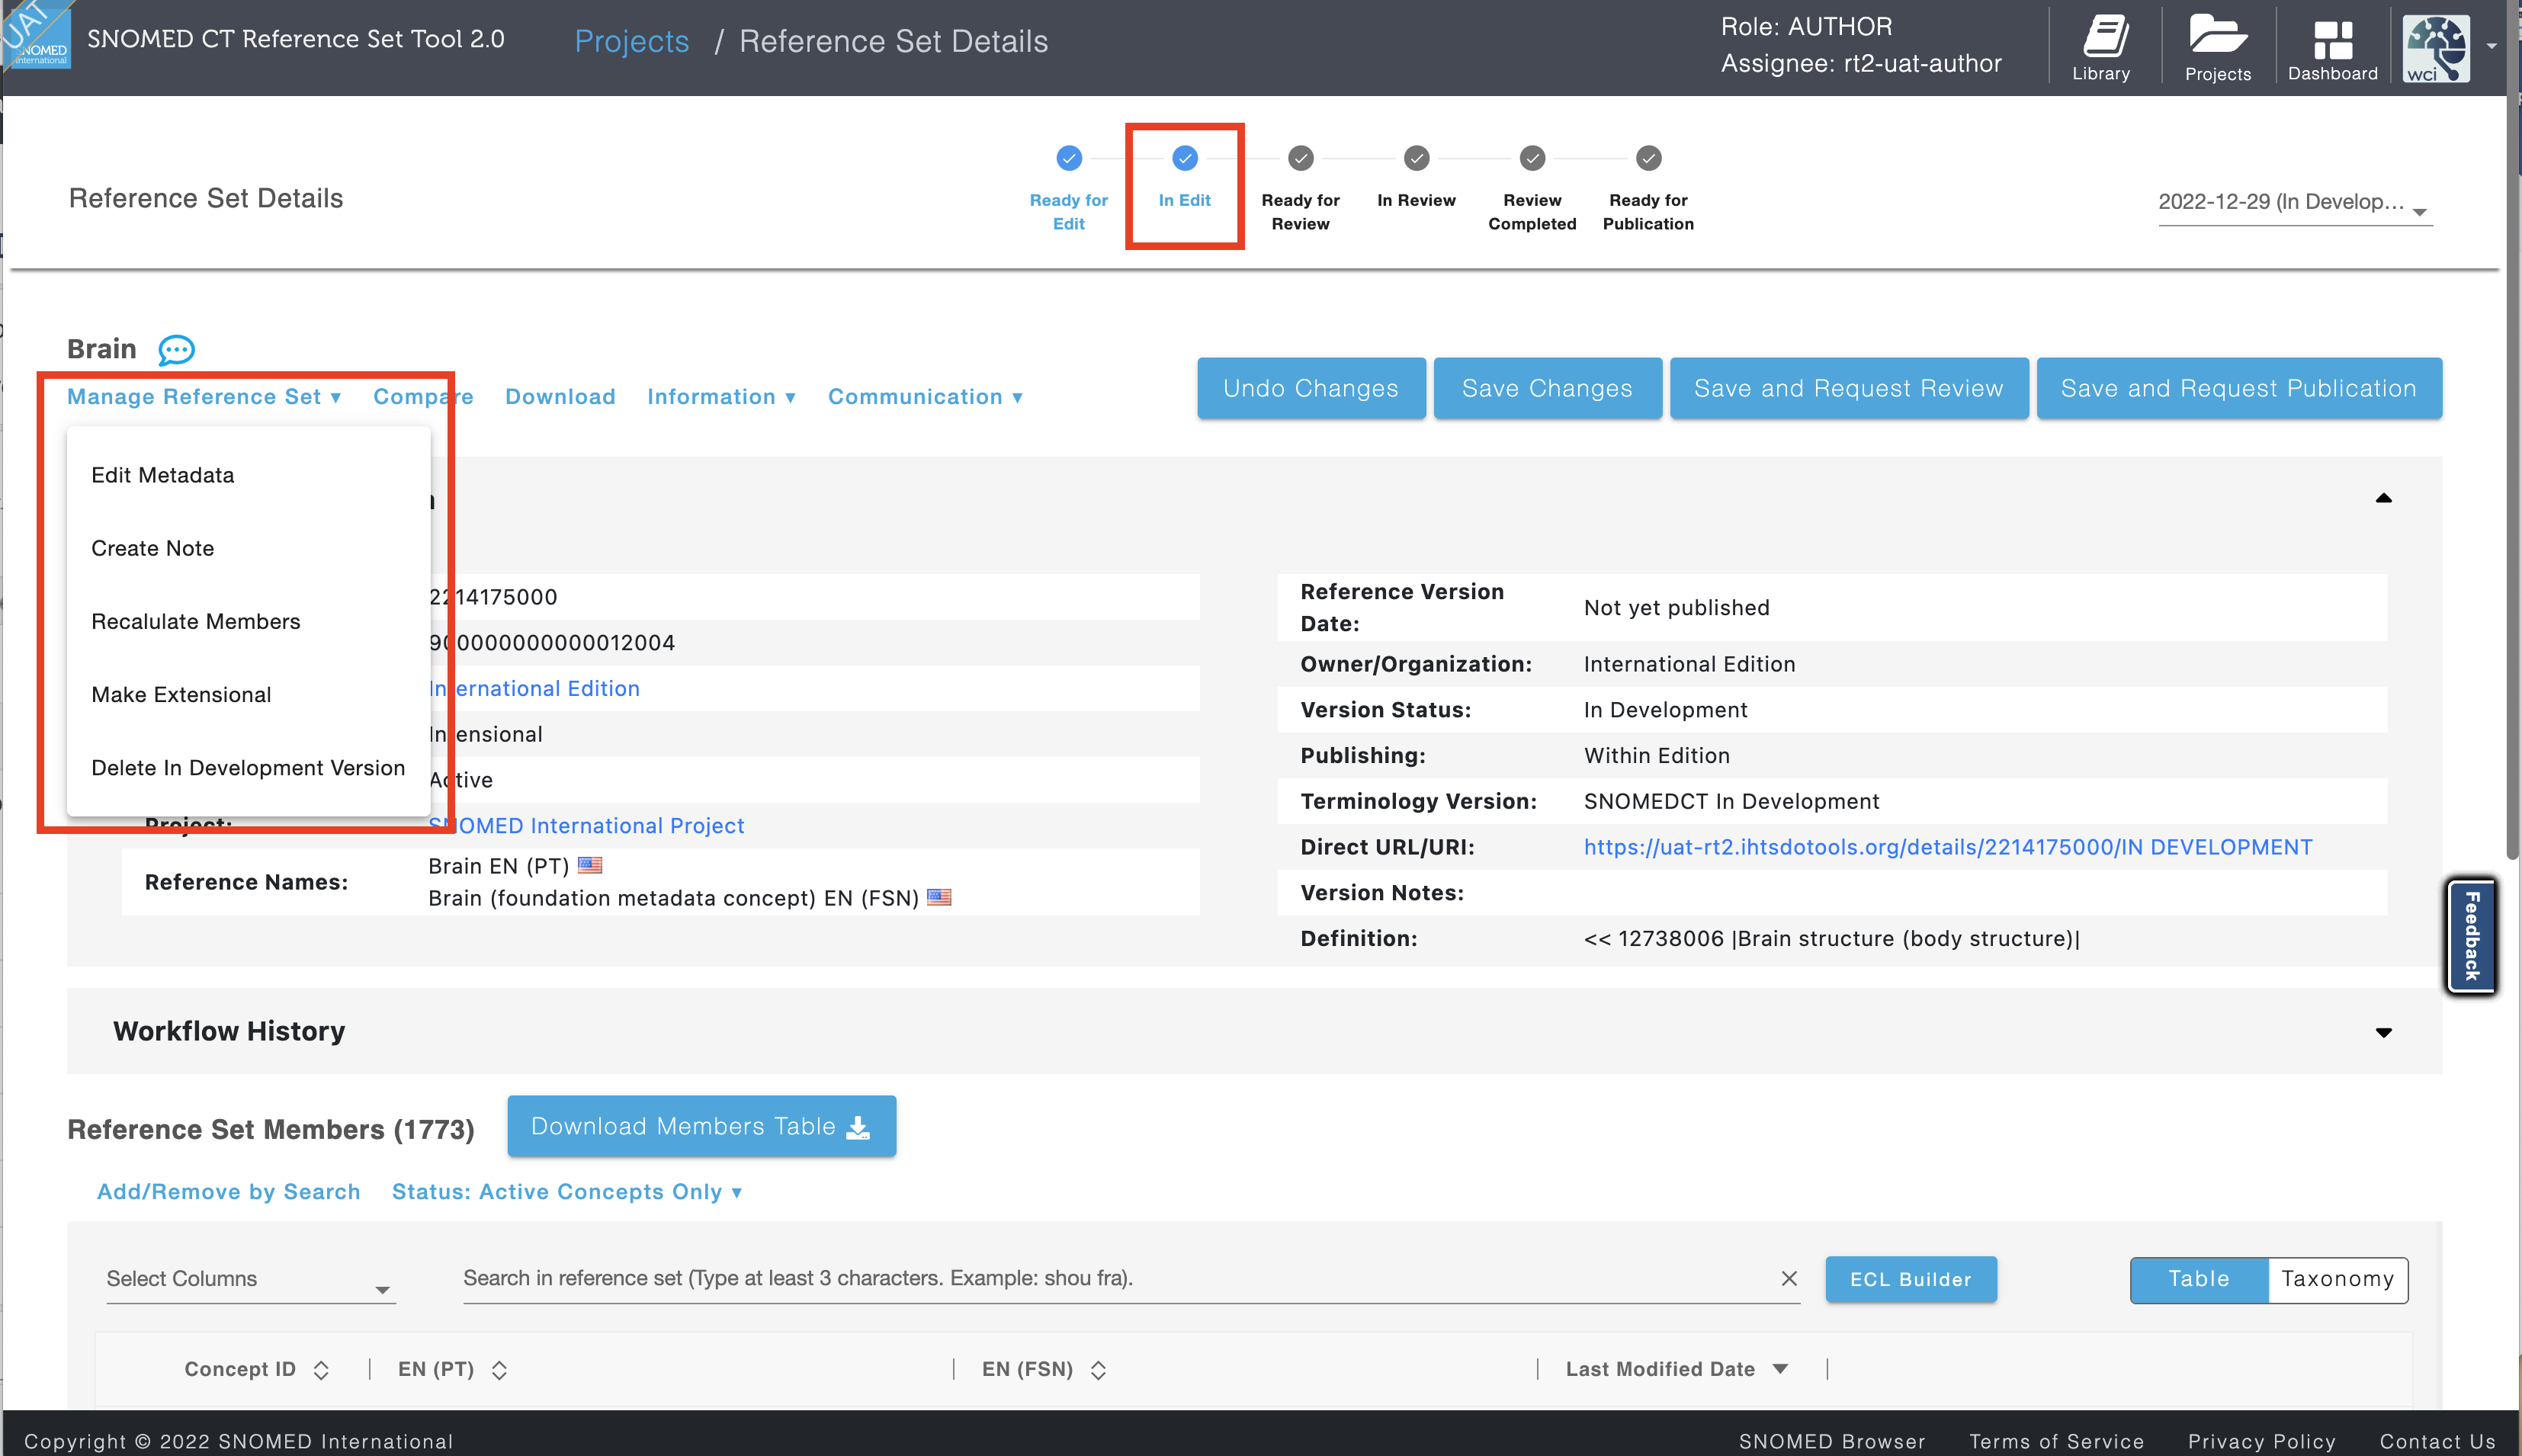Click the US flag next to Brain EN (FSN)
2522x1456 pixels.
click(x=939, y=897)
